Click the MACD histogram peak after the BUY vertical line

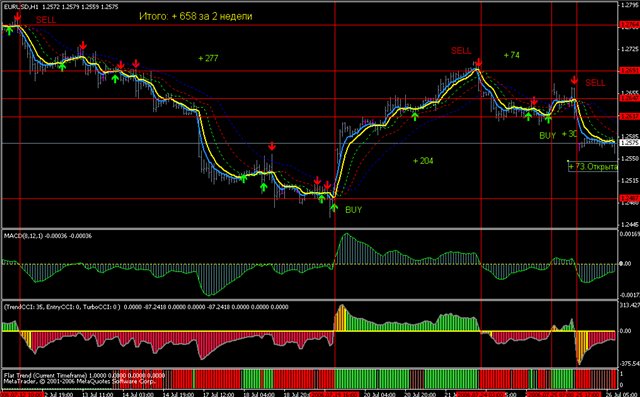pyautogui.click(x=346, y=248)
